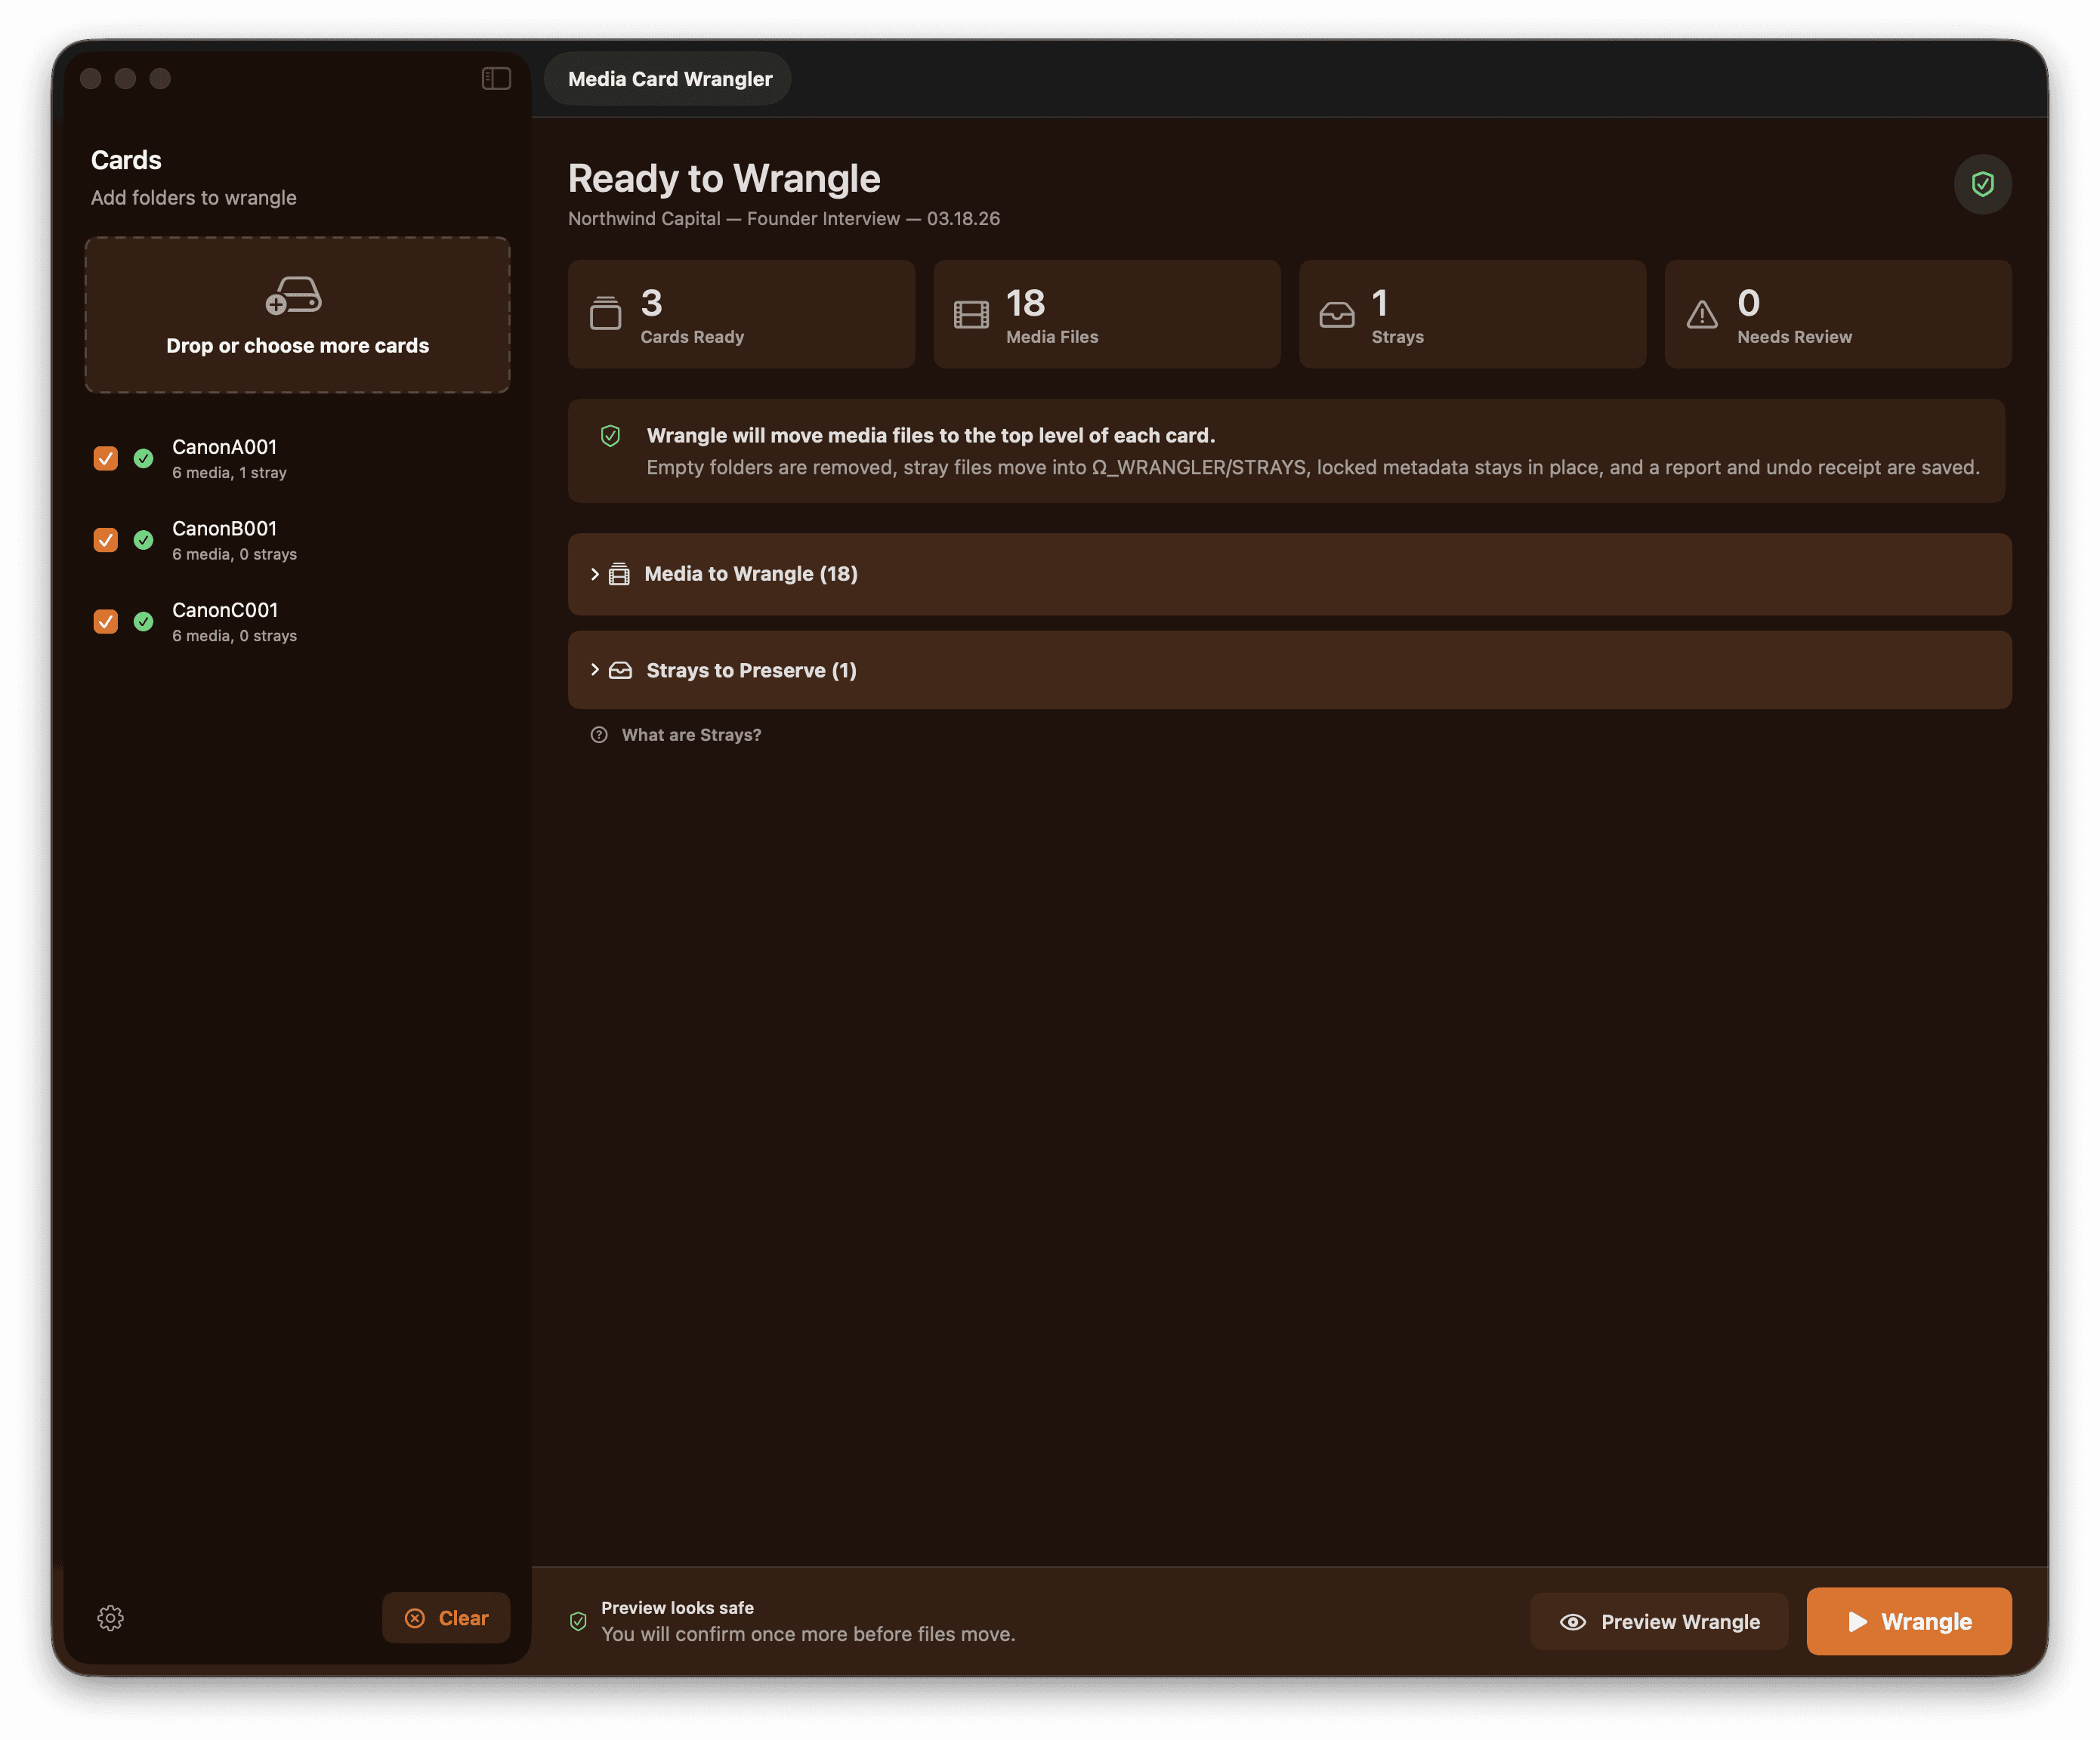Click green status check for CanonC001

pos(143,622)
